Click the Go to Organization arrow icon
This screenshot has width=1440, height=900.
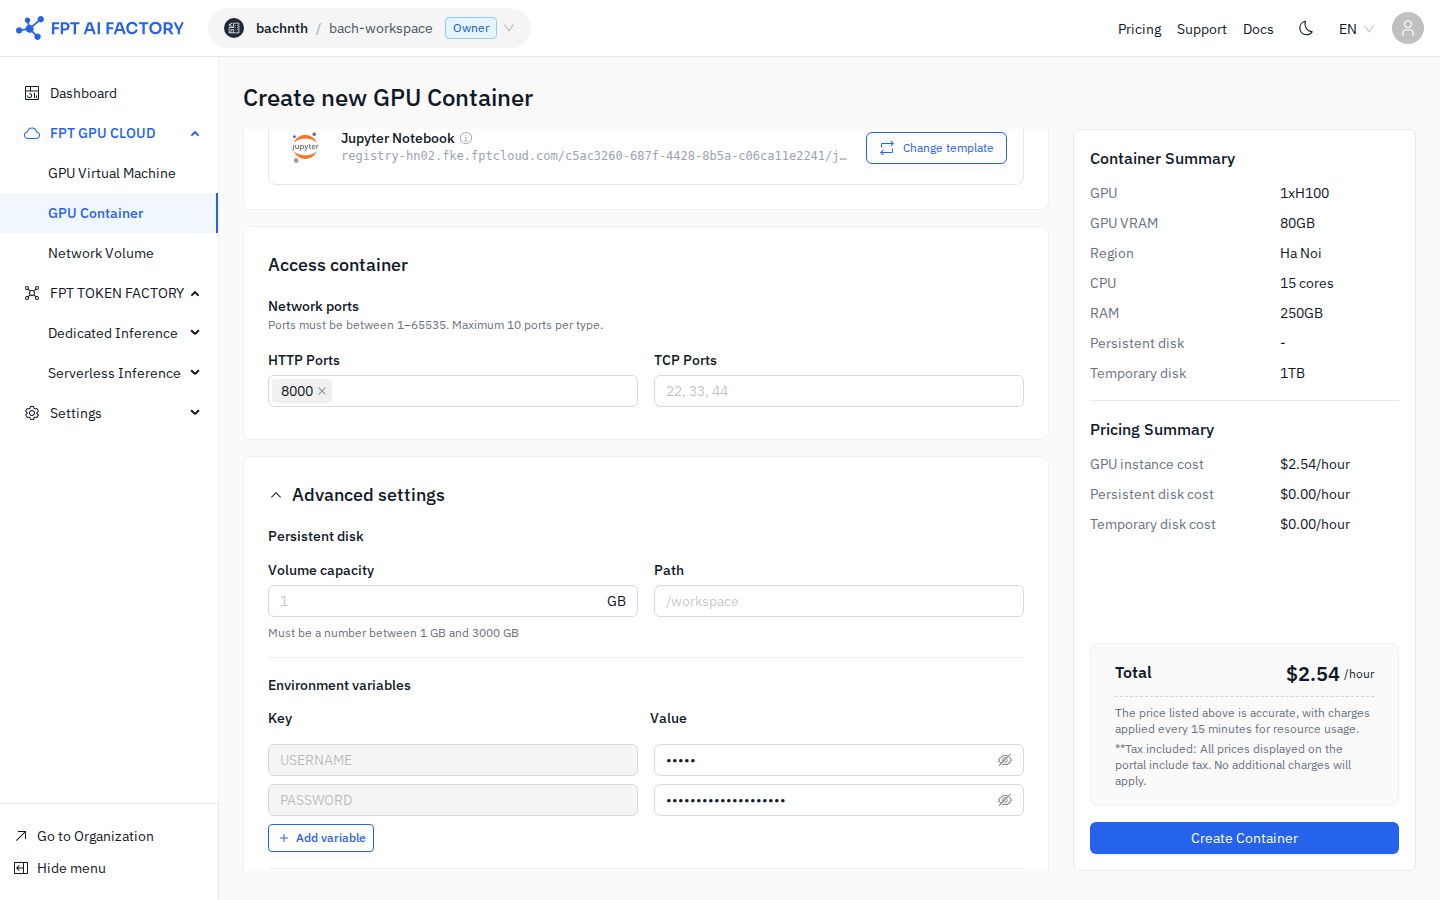(x=21, y=836)
